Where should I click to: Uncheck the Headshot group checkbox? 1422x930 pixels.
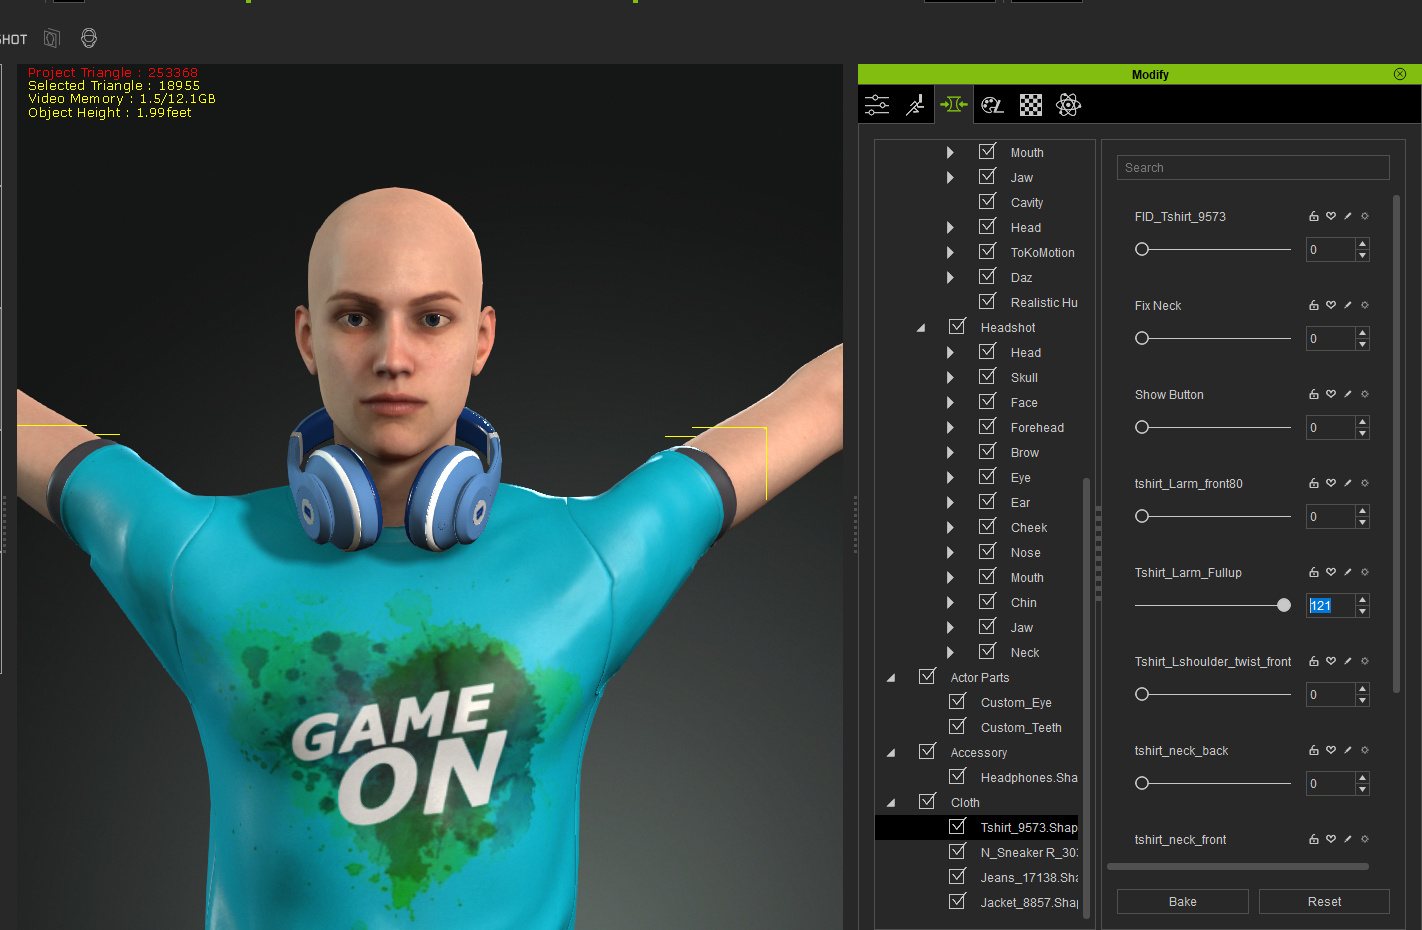click(x=957, y=326)
